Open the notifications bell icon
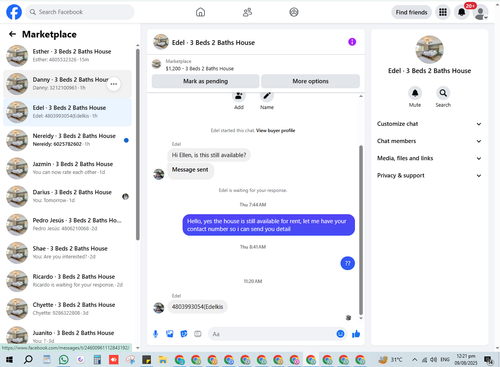 [461, 12]
